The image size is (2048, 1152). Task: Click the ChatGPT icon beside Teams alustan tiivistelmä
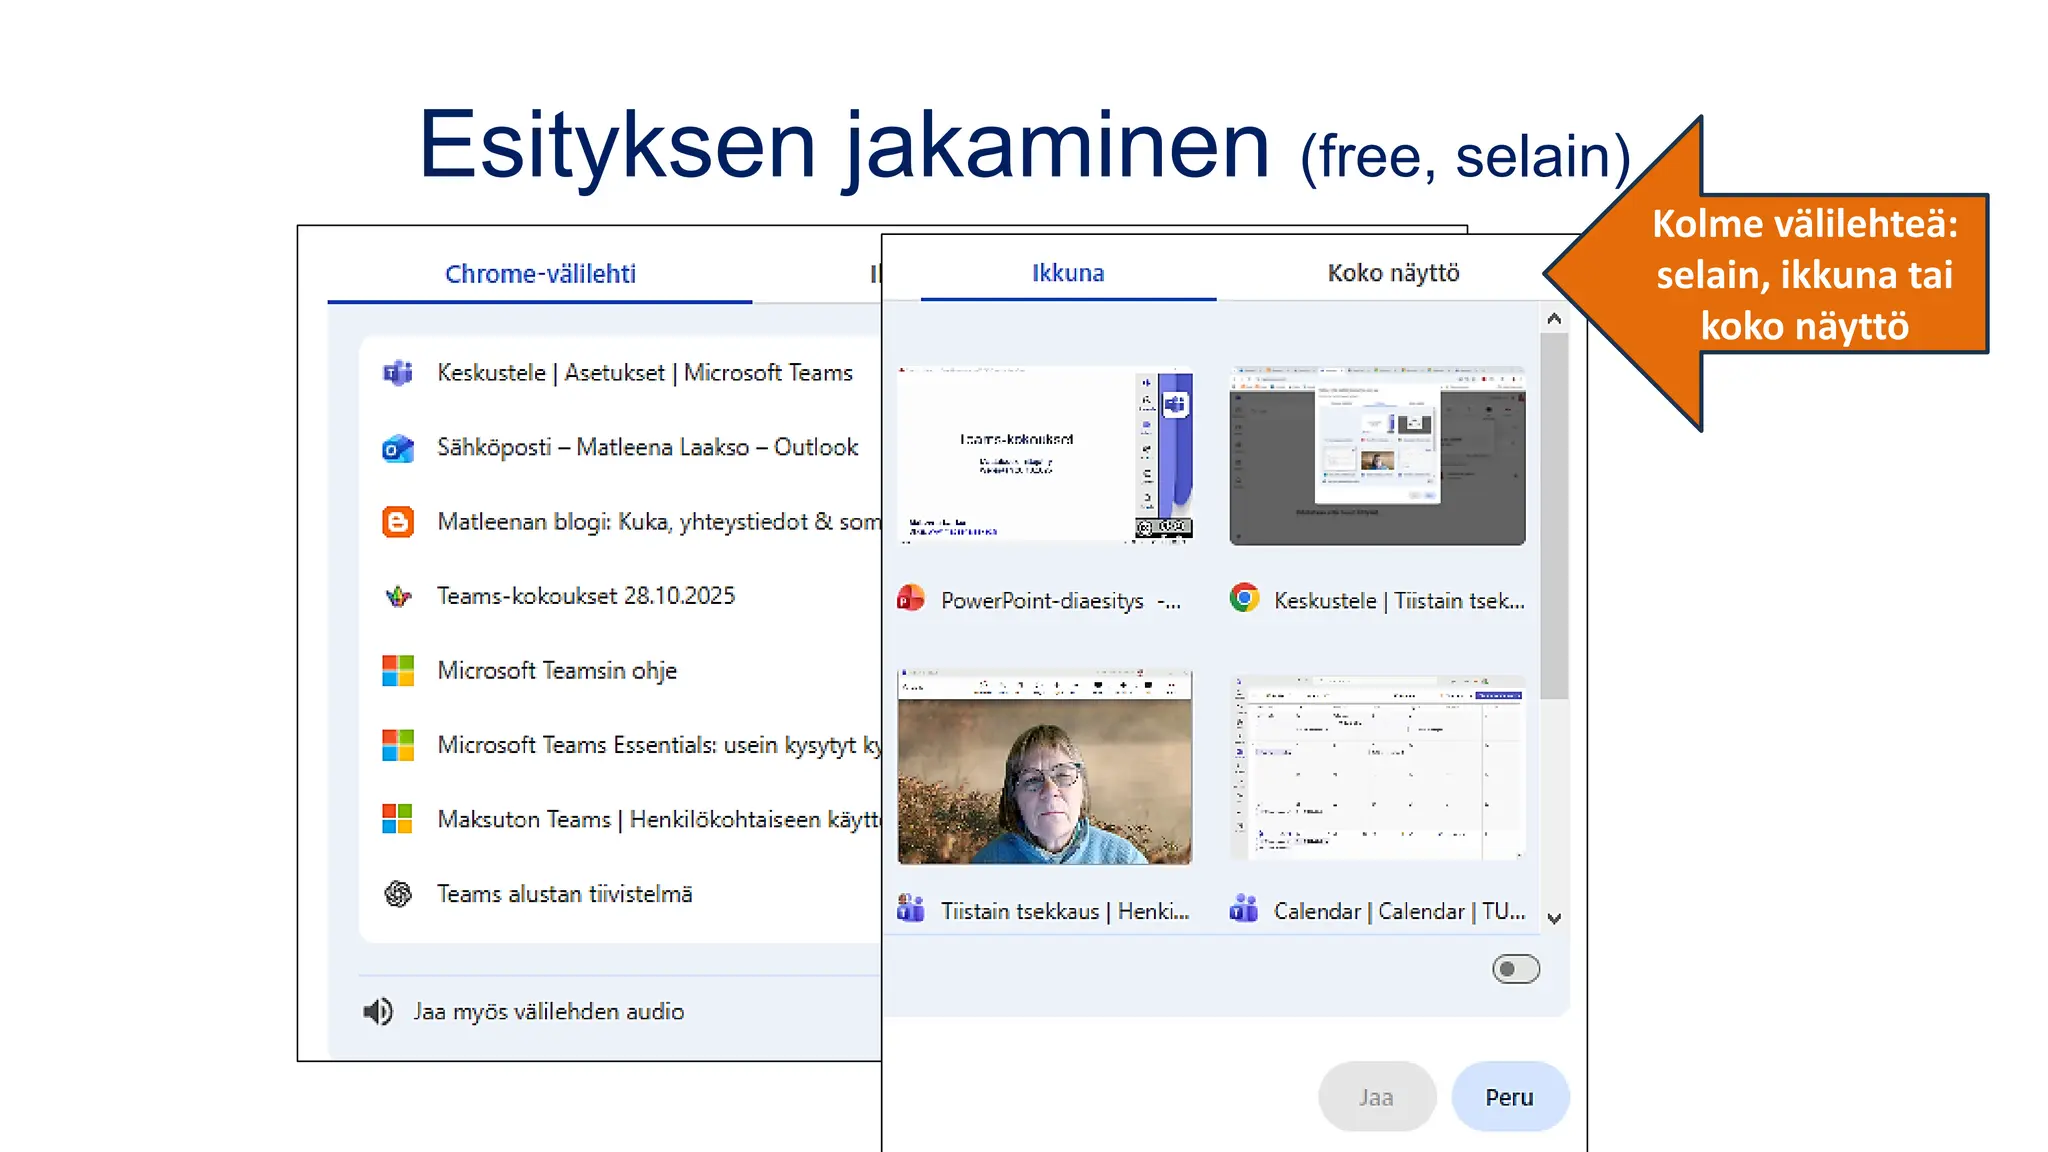(x=398, y=894)
